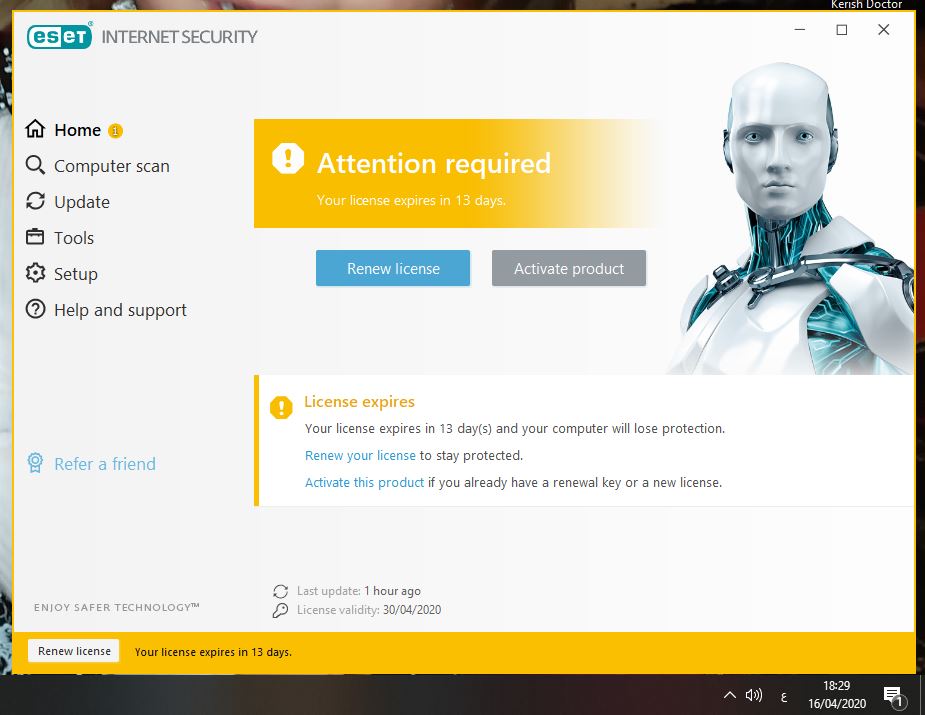Follow the Activate this product link

tap(365, 483)
